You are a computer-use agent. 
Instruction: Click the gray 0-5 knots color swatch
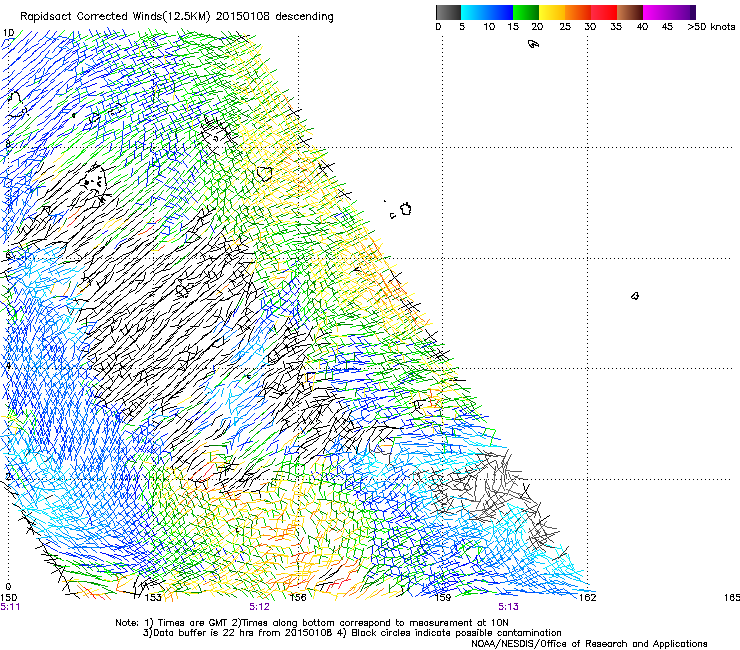(x=448, y=12)
